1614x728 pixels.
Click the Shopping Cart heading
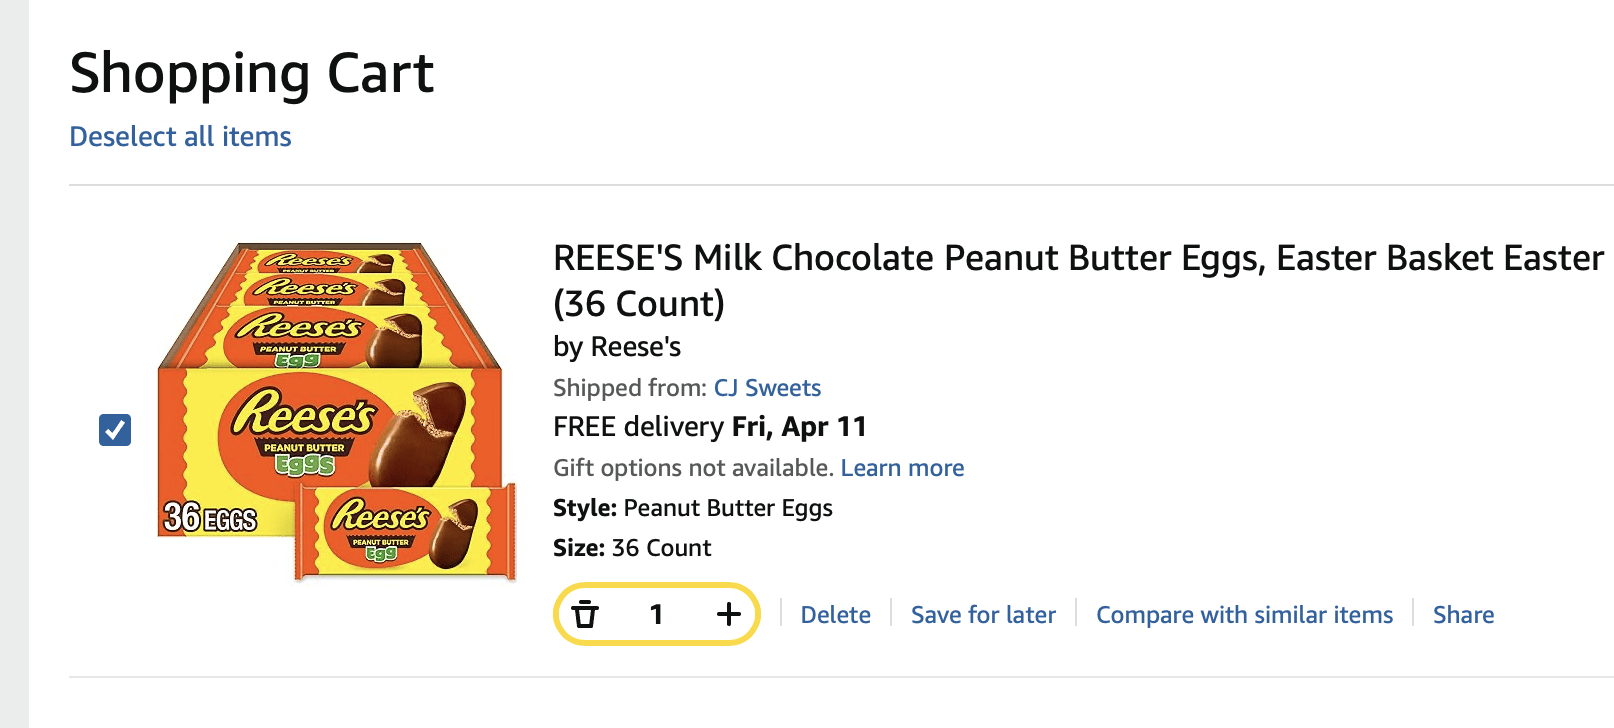(x=252, y=74)
